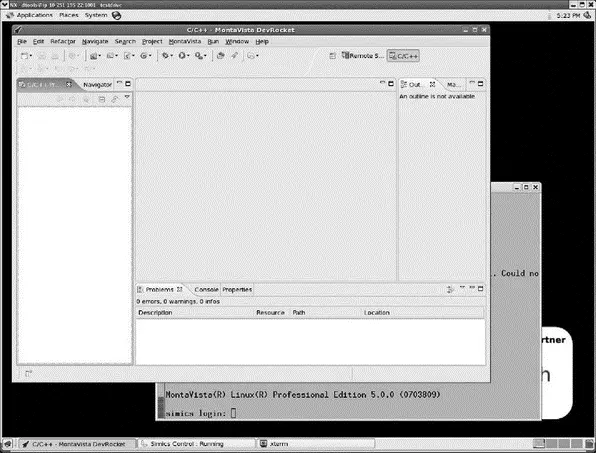Expand the Run configurations dropdown arrow
The image size is (596, 453).
pyautogui.click(x=189, y=56)
